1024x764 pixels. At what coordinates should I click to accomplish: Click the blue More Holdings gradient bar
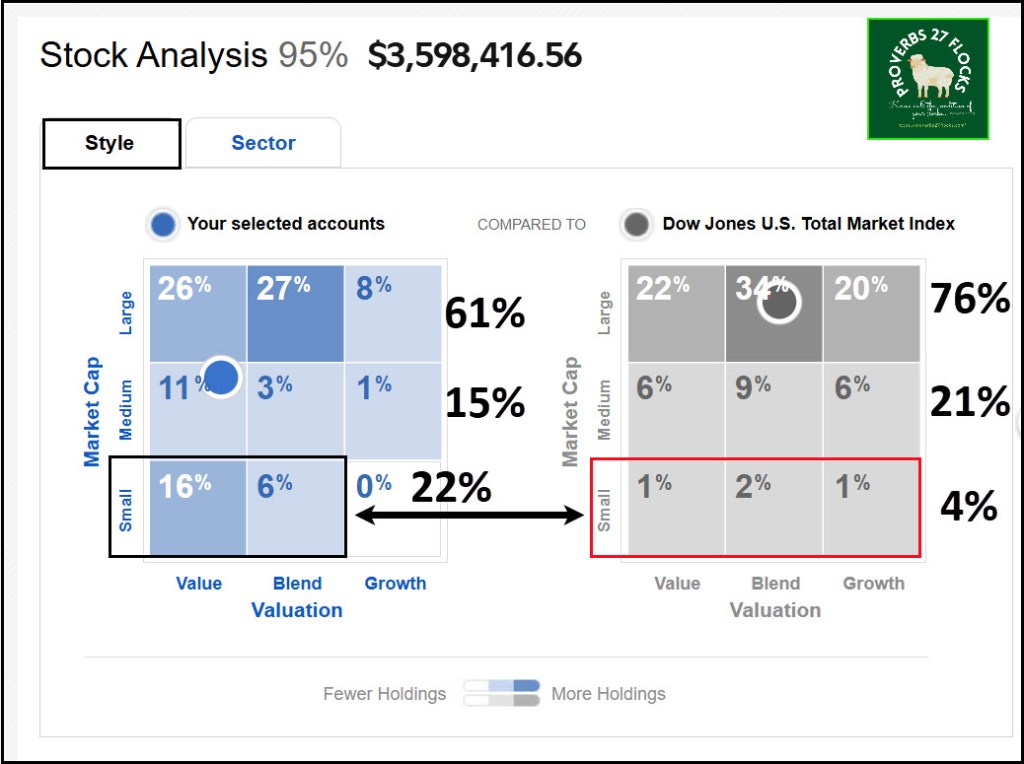pos(502,686)
